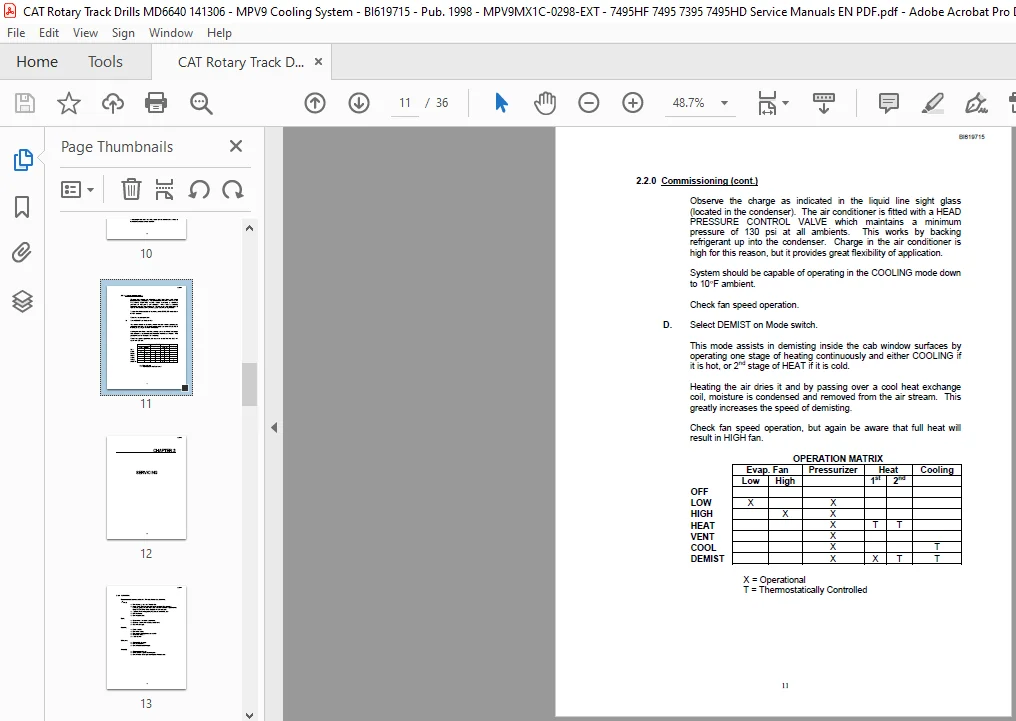
Task: Open the Page Thumbnails sidebar icon
Action: (x=23, y=159)
